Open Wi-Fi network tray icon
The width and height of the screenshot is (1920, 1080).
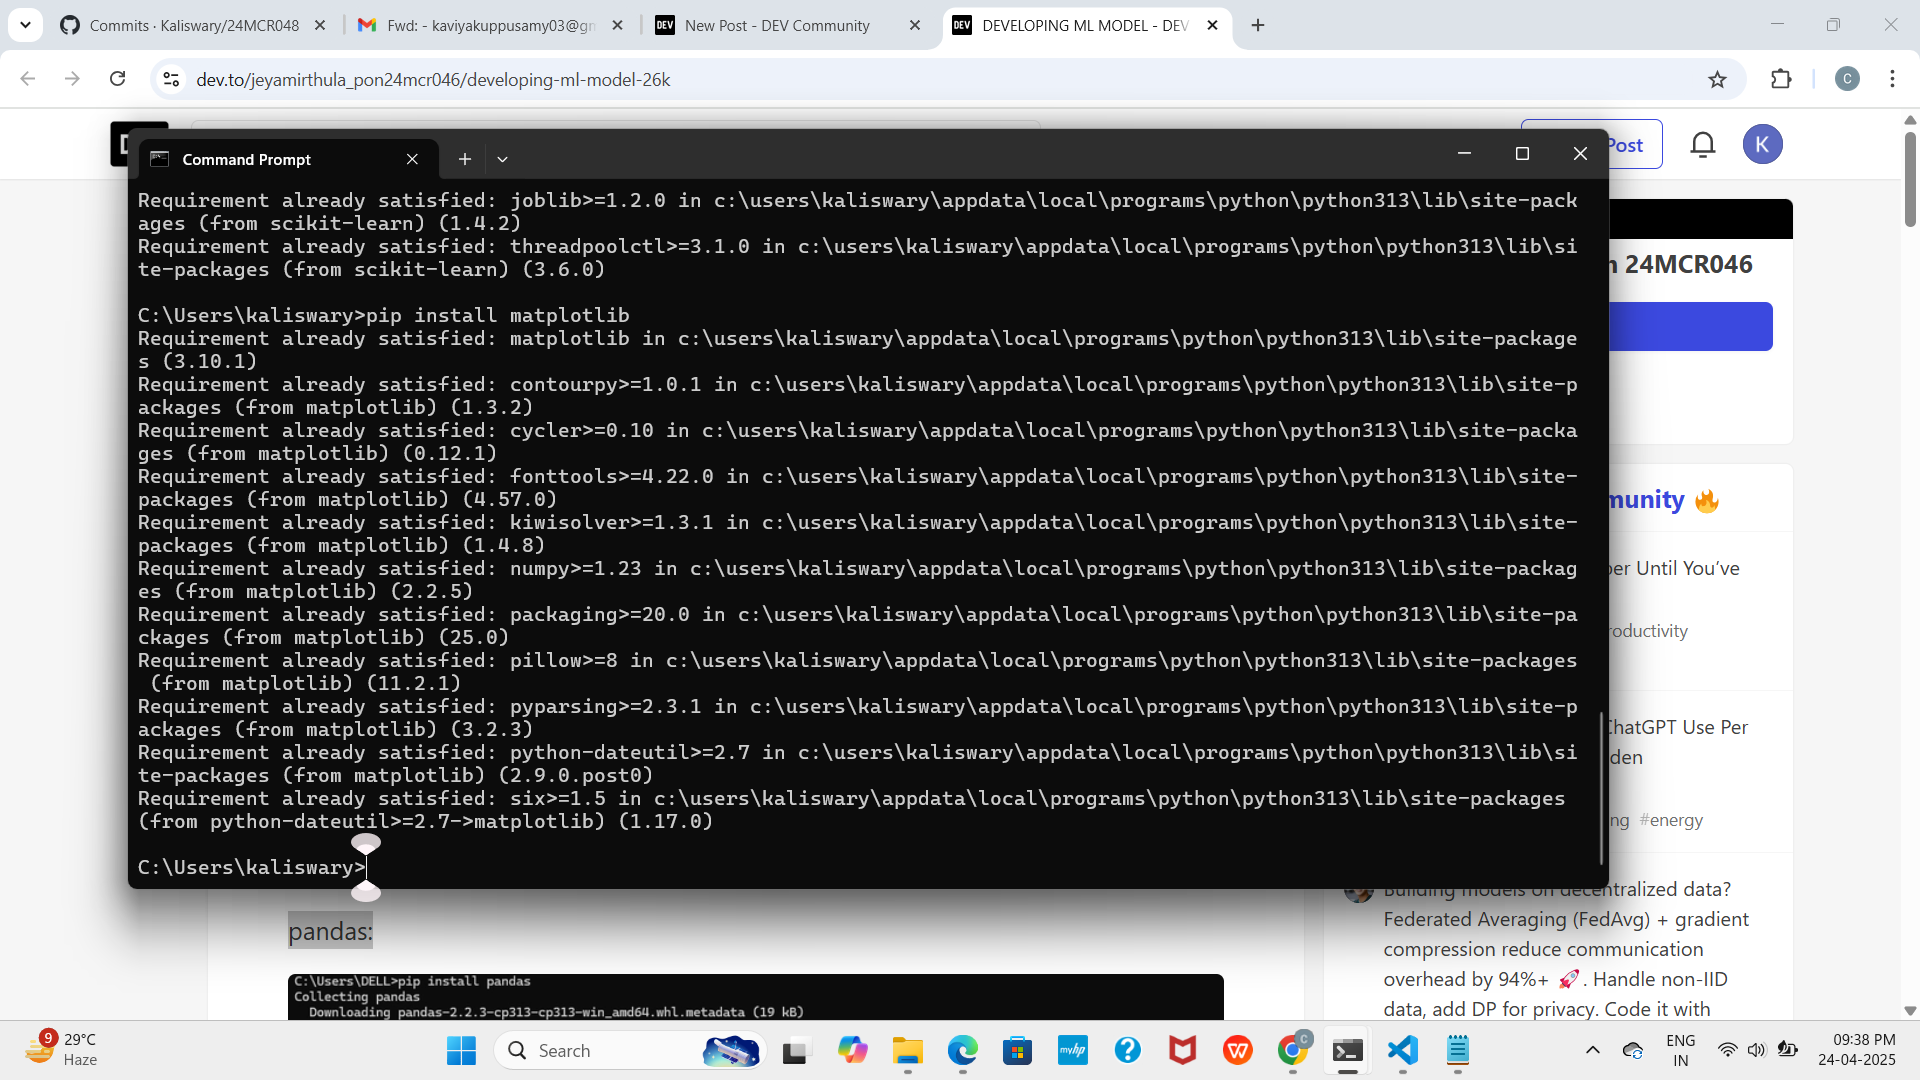tap(1727, 1050)
